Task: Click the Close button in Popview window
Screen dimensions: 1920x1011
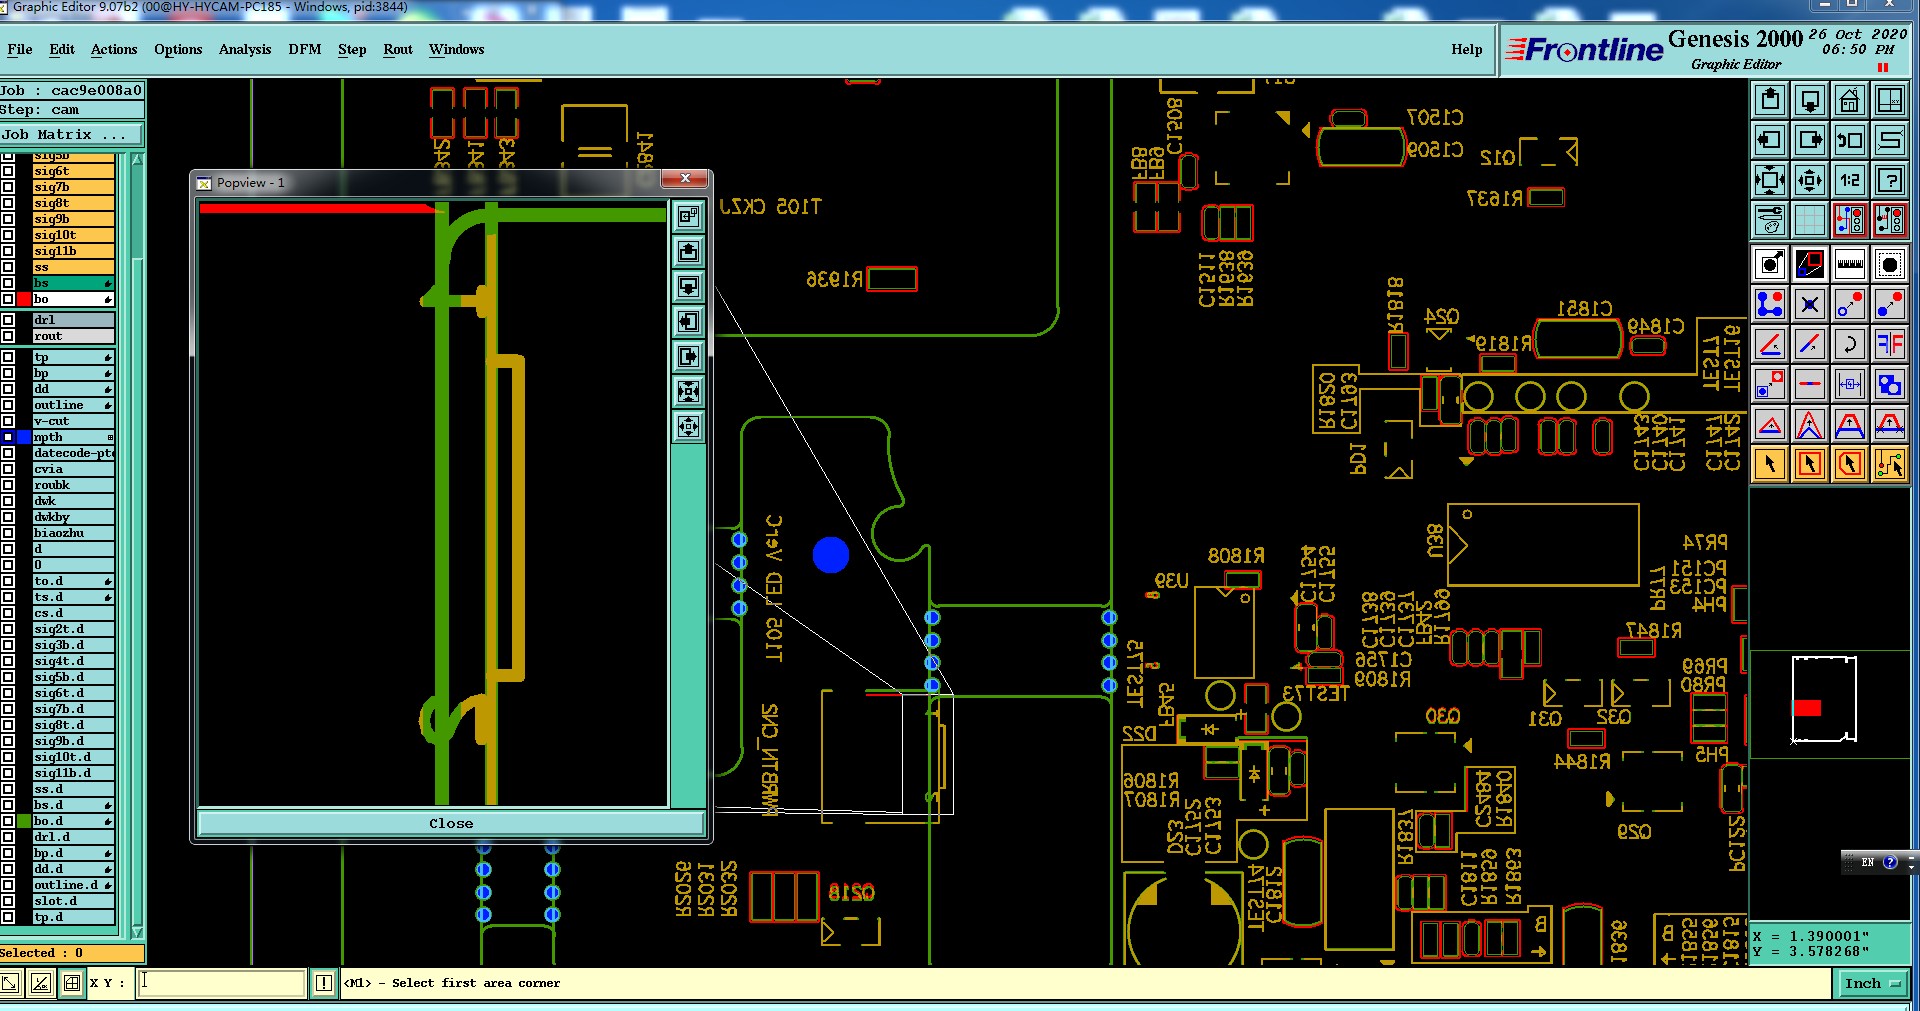Action: [451, 823]
